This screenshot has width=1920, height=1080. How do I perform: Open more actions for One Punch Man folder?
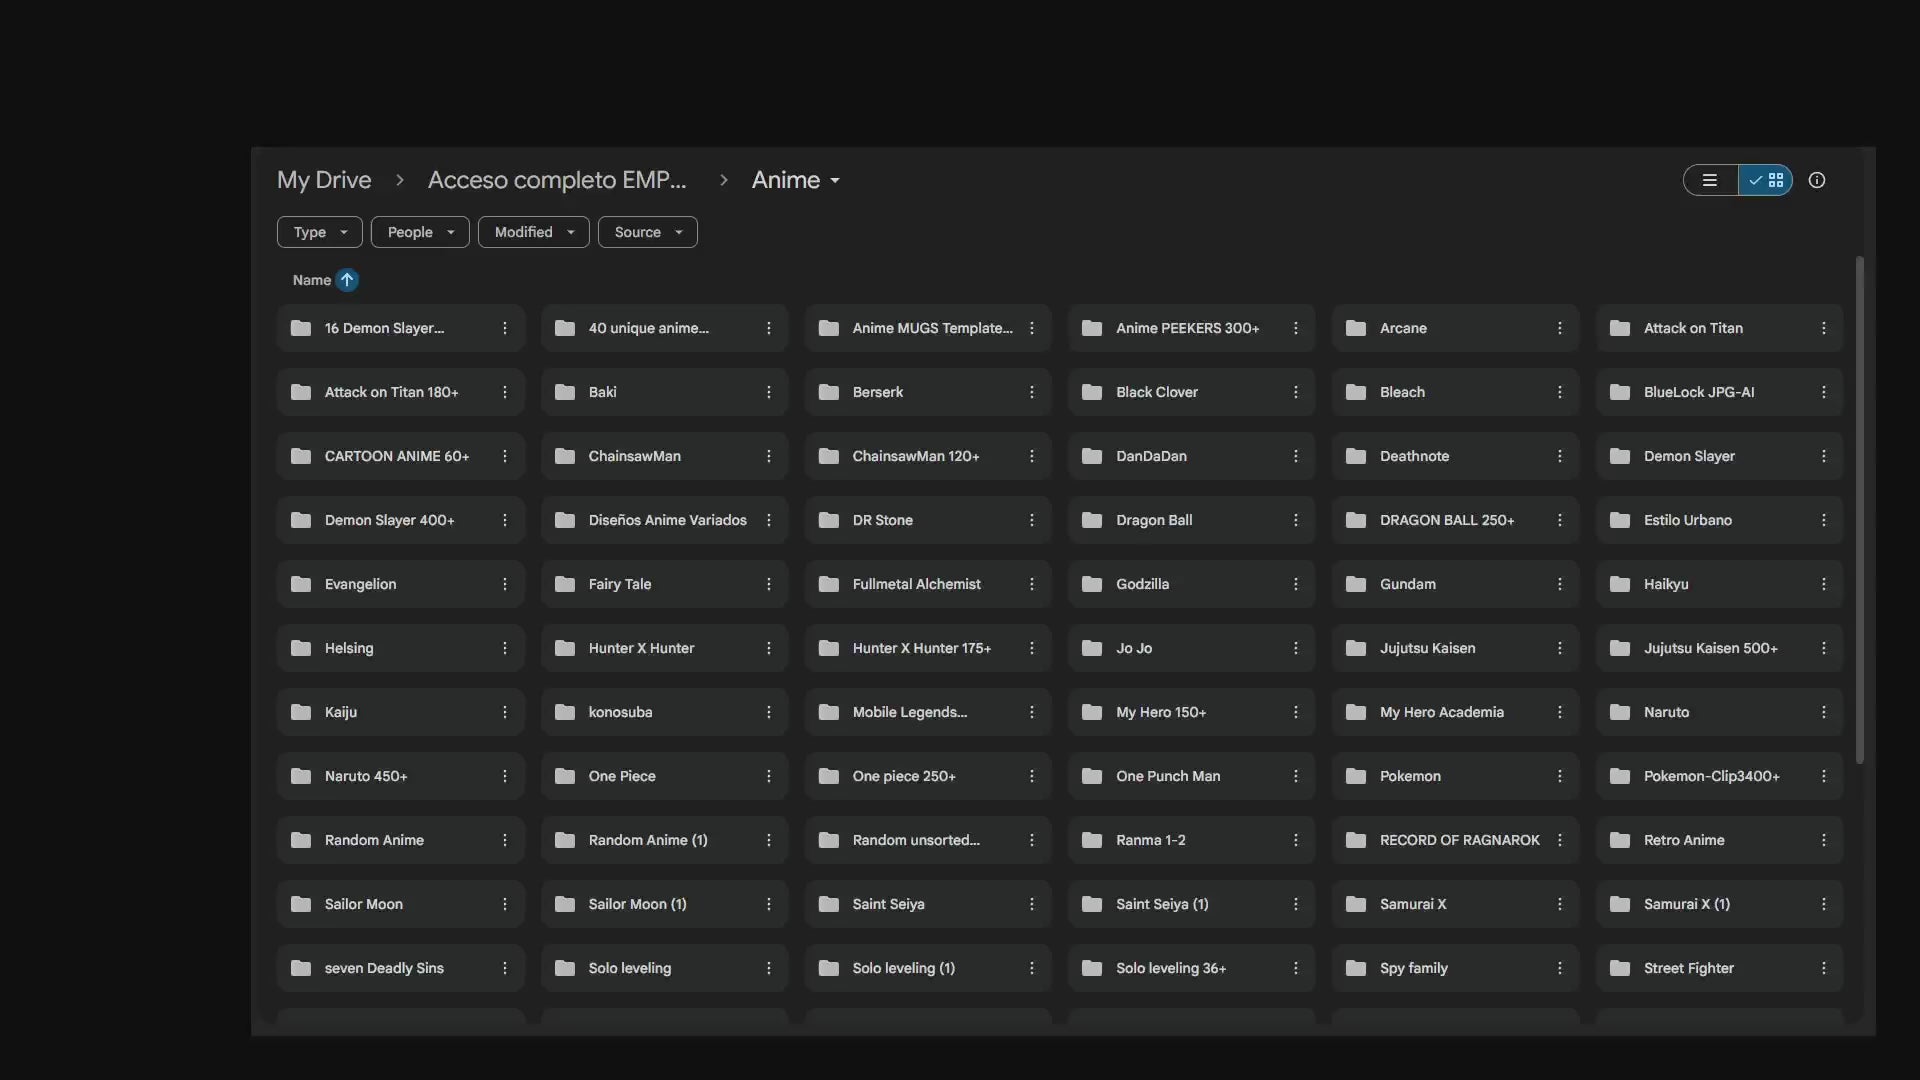click(1295, 776)
